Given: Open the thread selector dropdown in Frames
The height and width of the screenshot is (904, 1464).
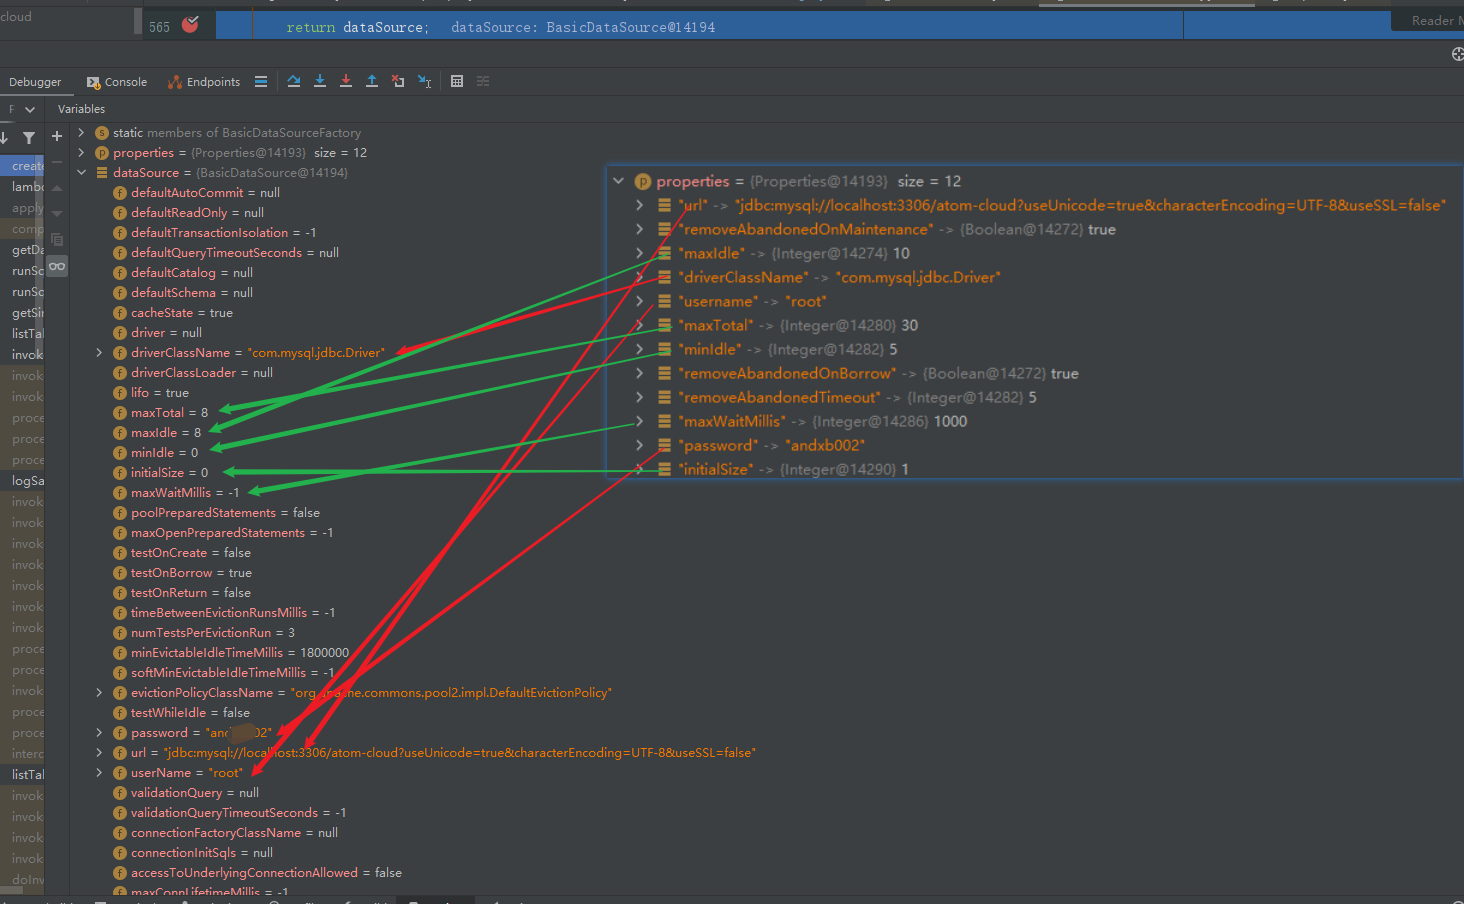Looking at the screenshot, I should click(x=30, y=109).
